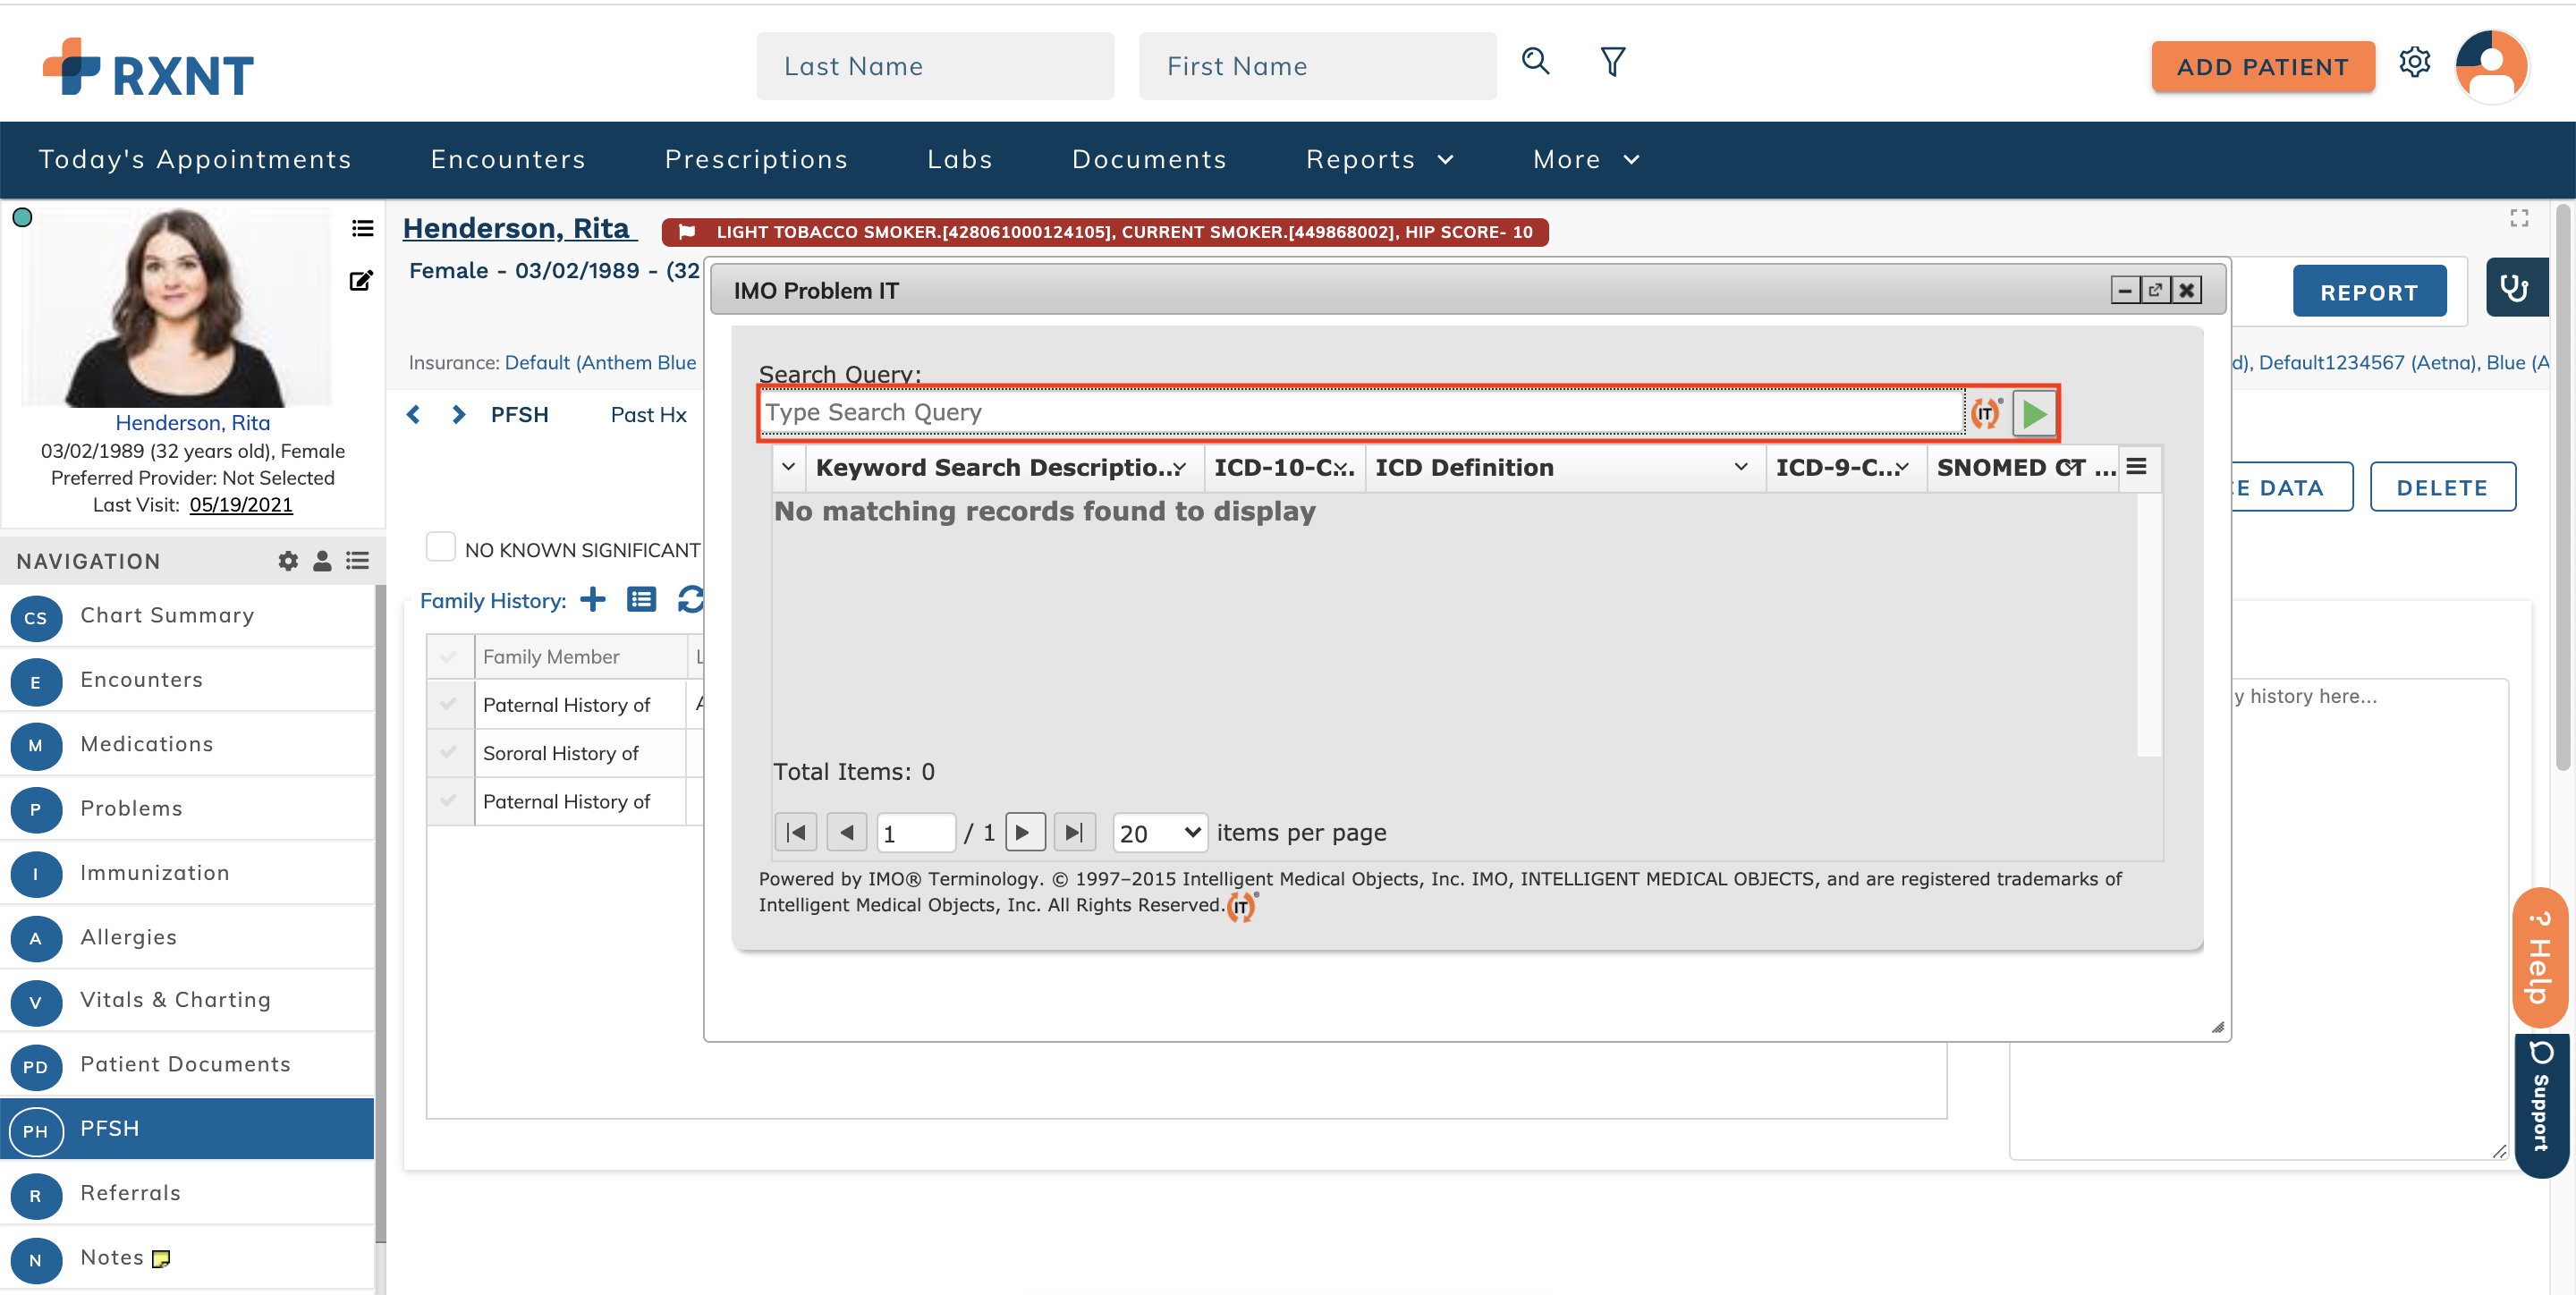
Task: Run the IMO search green arrow icon
Action: point(2034,412)
